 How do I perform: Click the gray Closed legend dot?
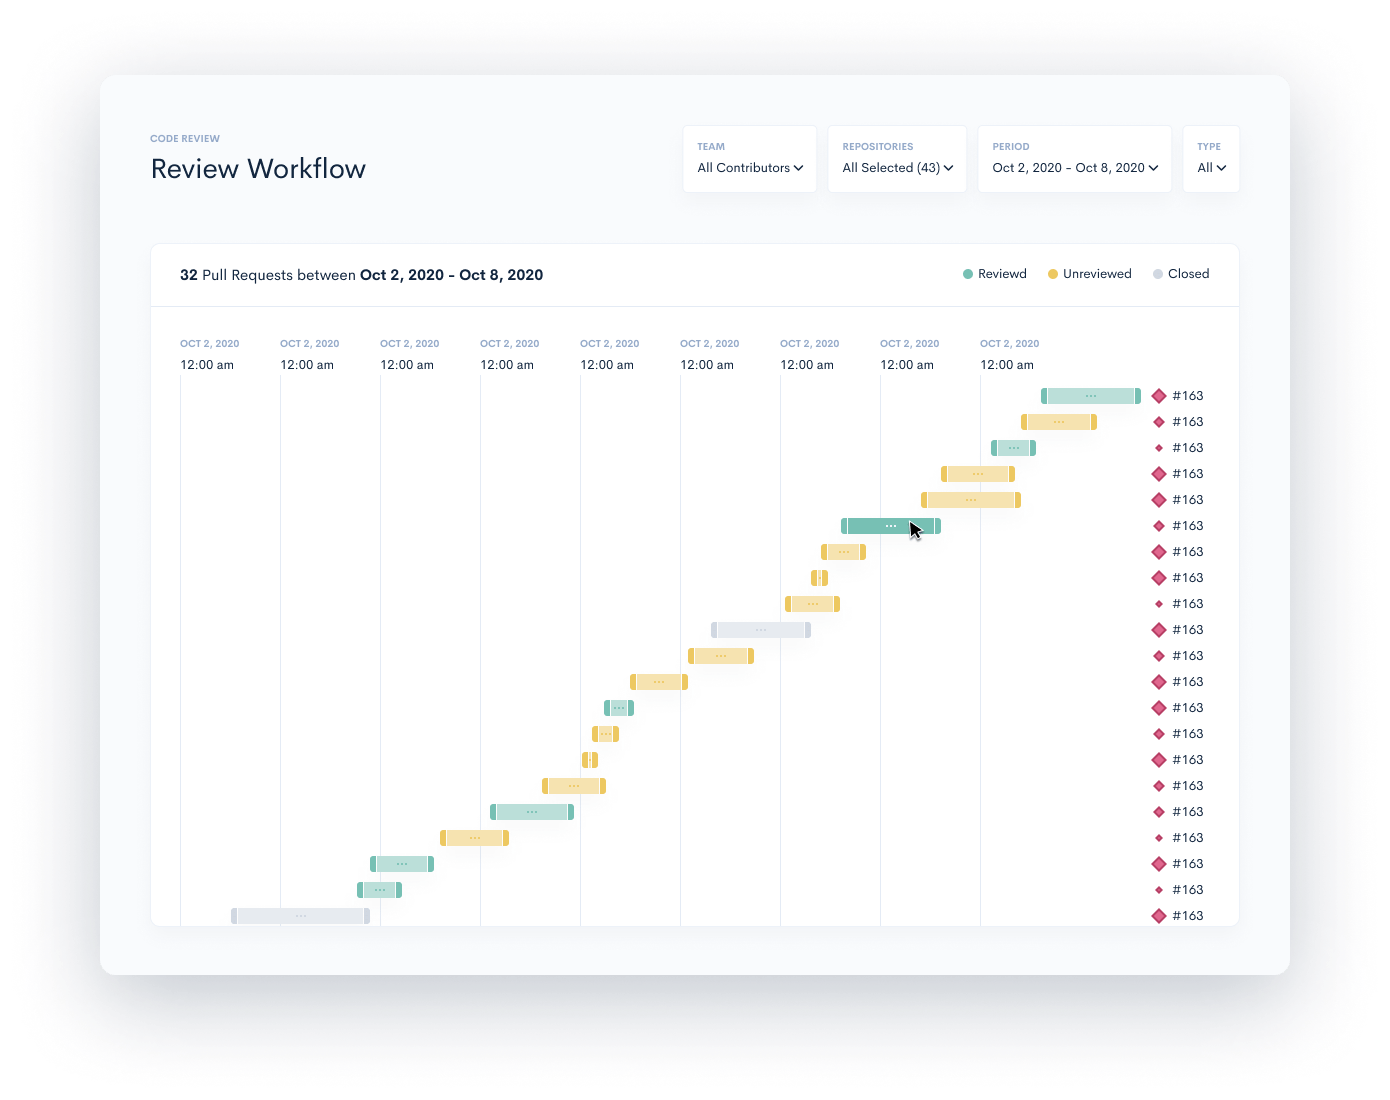[1156, 273]
